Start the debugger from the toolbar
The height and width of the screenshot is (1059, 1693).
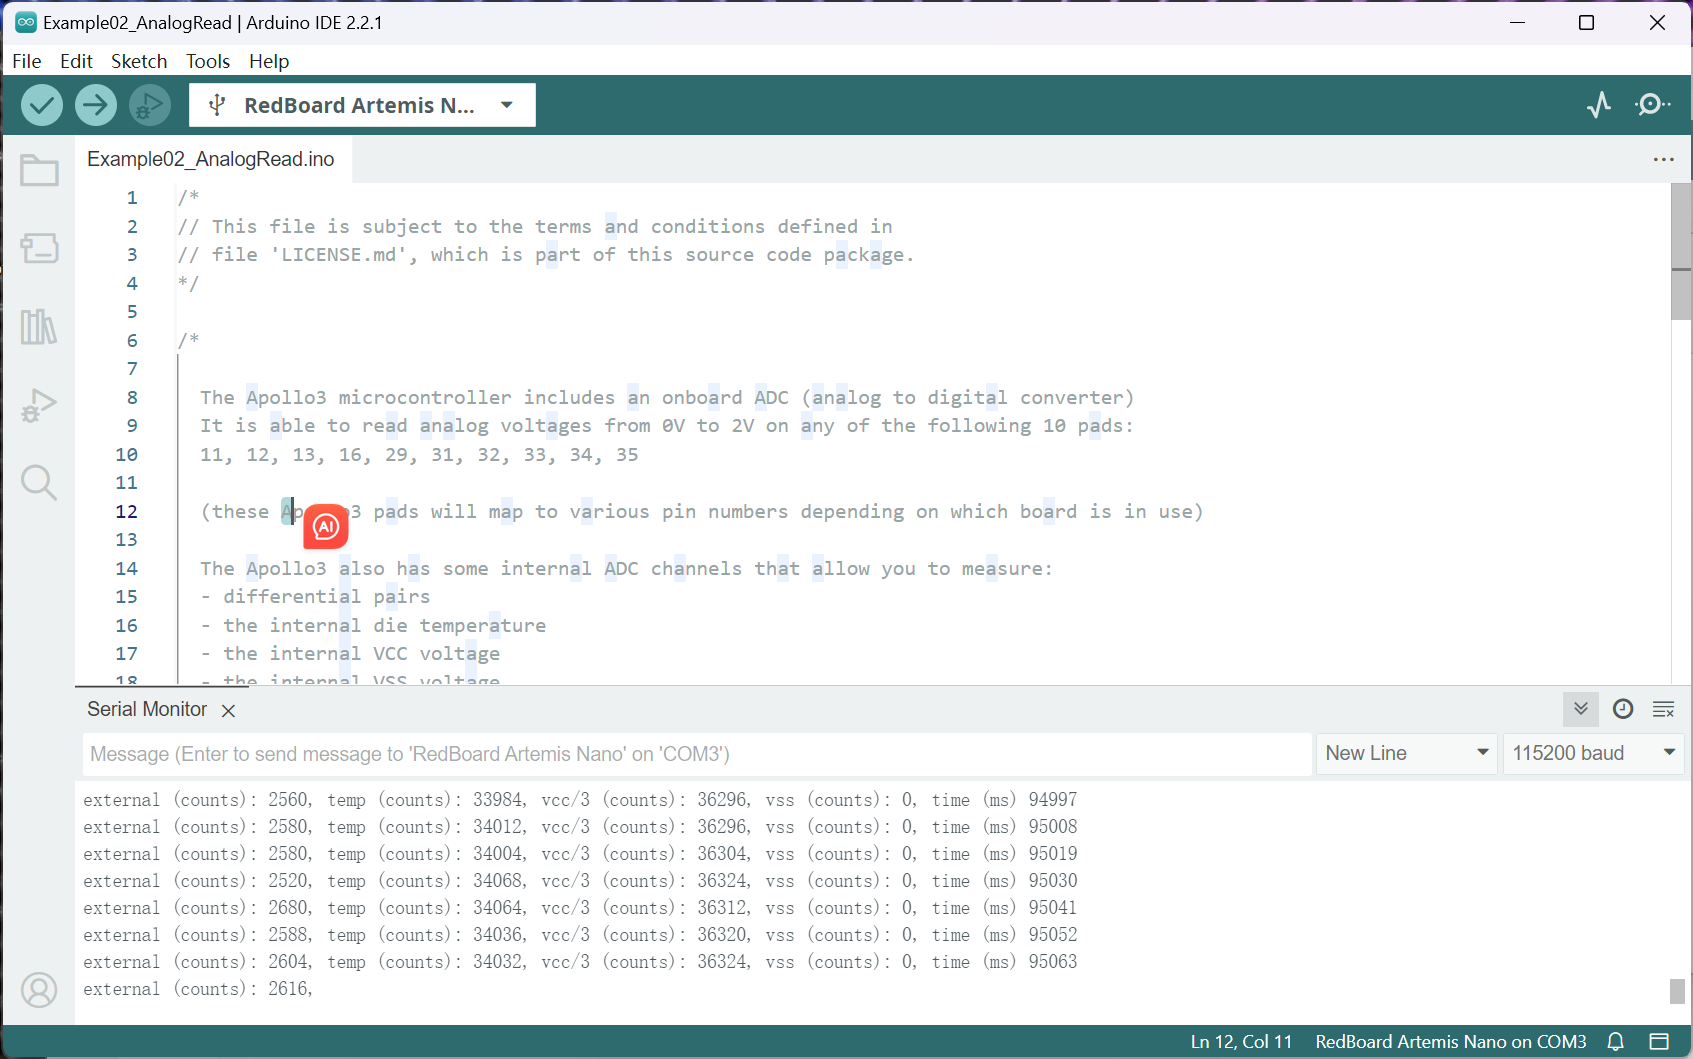tap(149, 105)
